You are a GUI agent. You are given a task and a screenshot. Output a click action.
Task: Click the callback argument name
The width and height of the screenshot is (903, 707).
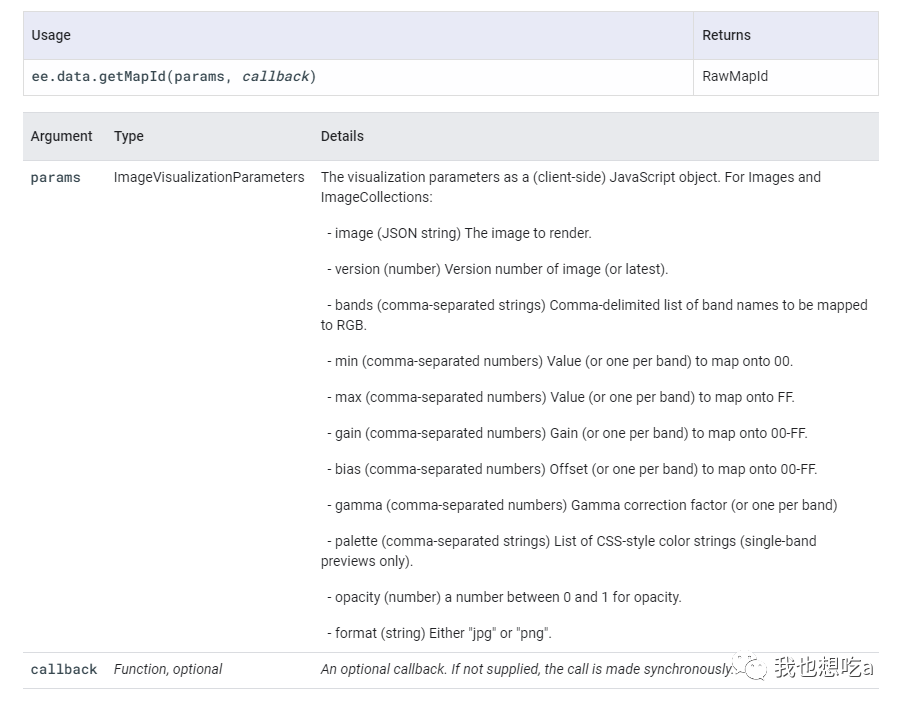64,670
